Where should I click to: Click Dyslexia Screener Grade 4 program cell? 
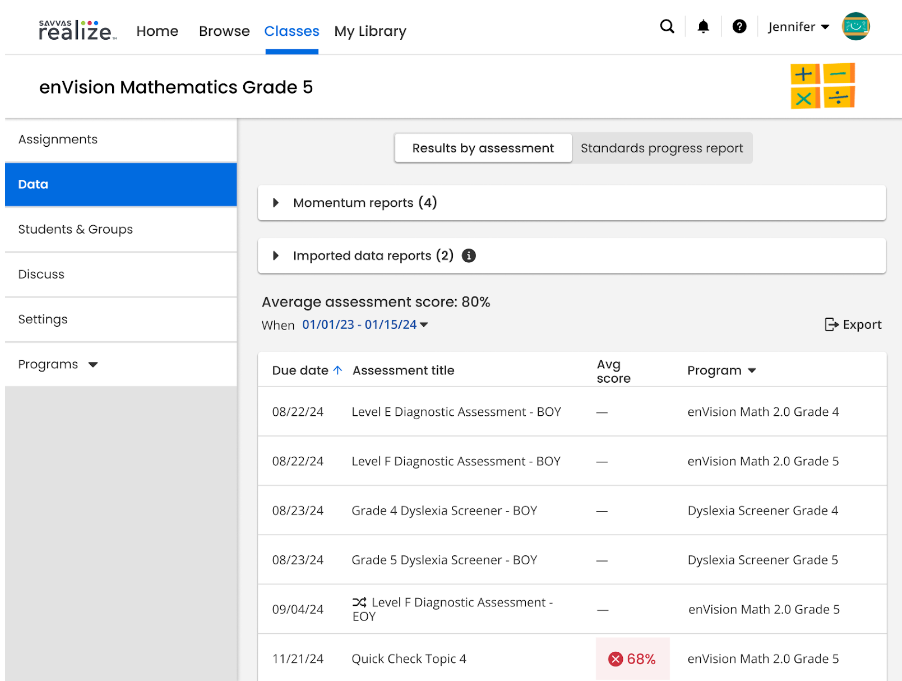point(763,511)
